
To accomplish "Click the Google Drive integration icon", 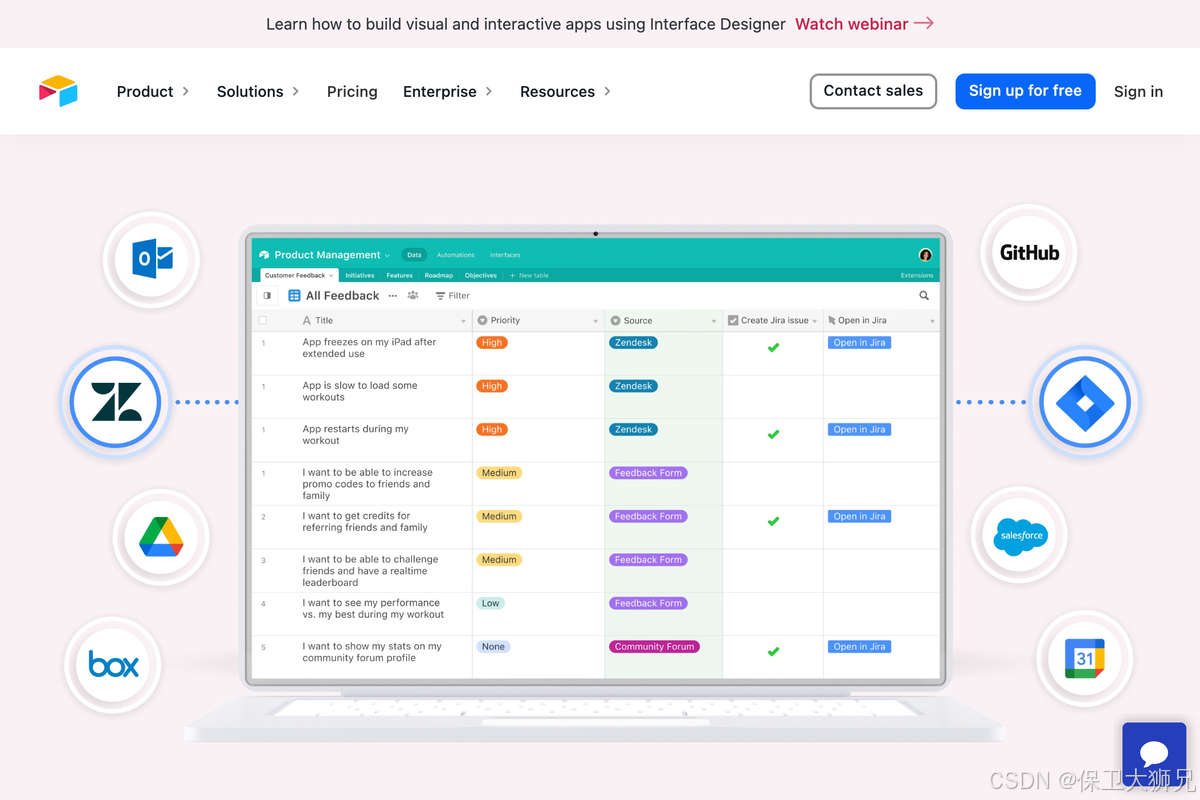I will tap(161, 538).
